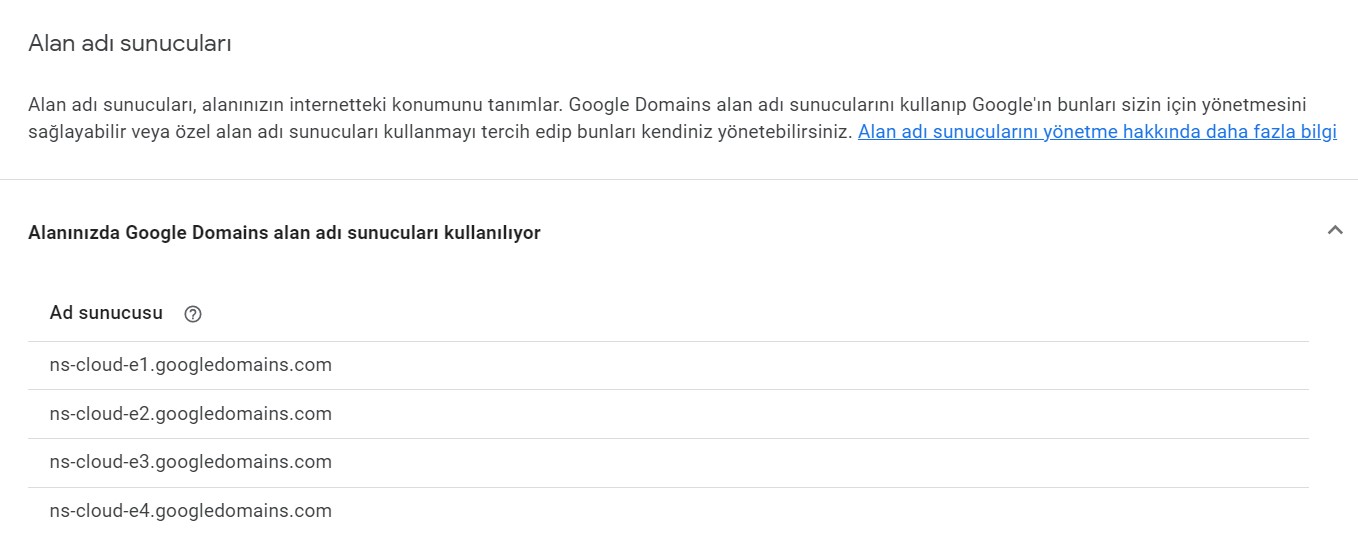The image size is (1358, 543).
Task: Click the 'Alan adı sunucuları' page heading
Action: [130, 44]
